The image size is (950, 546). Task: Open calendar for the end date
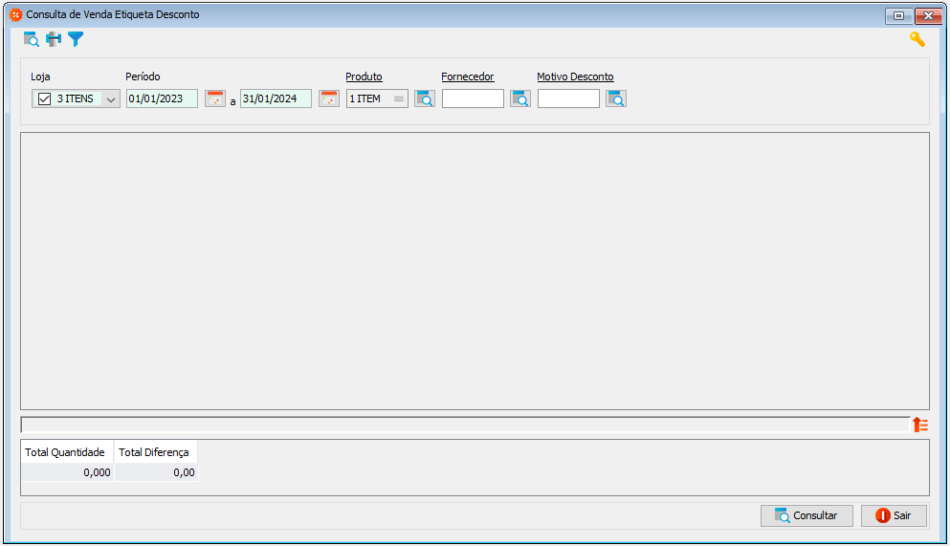pyautogui.click(x=329, y=99)
